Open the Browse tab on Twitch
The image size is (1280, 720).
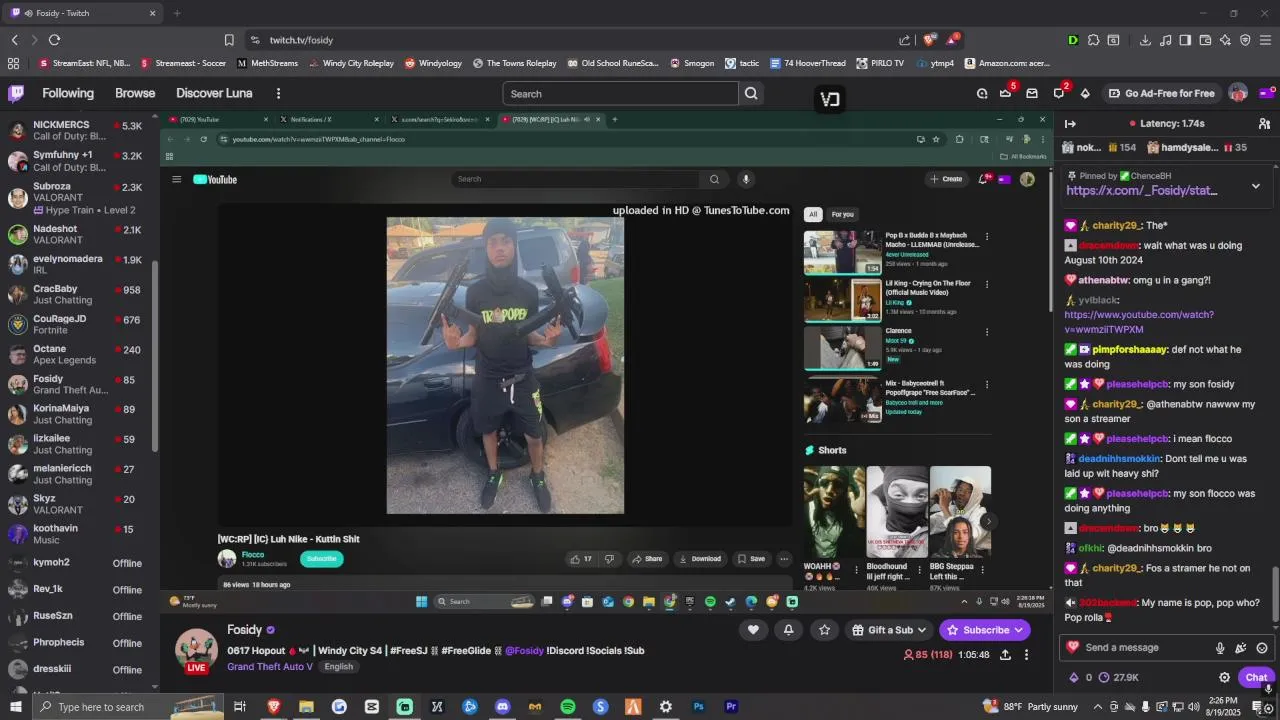pyautogui.click(x=135, y=93)
